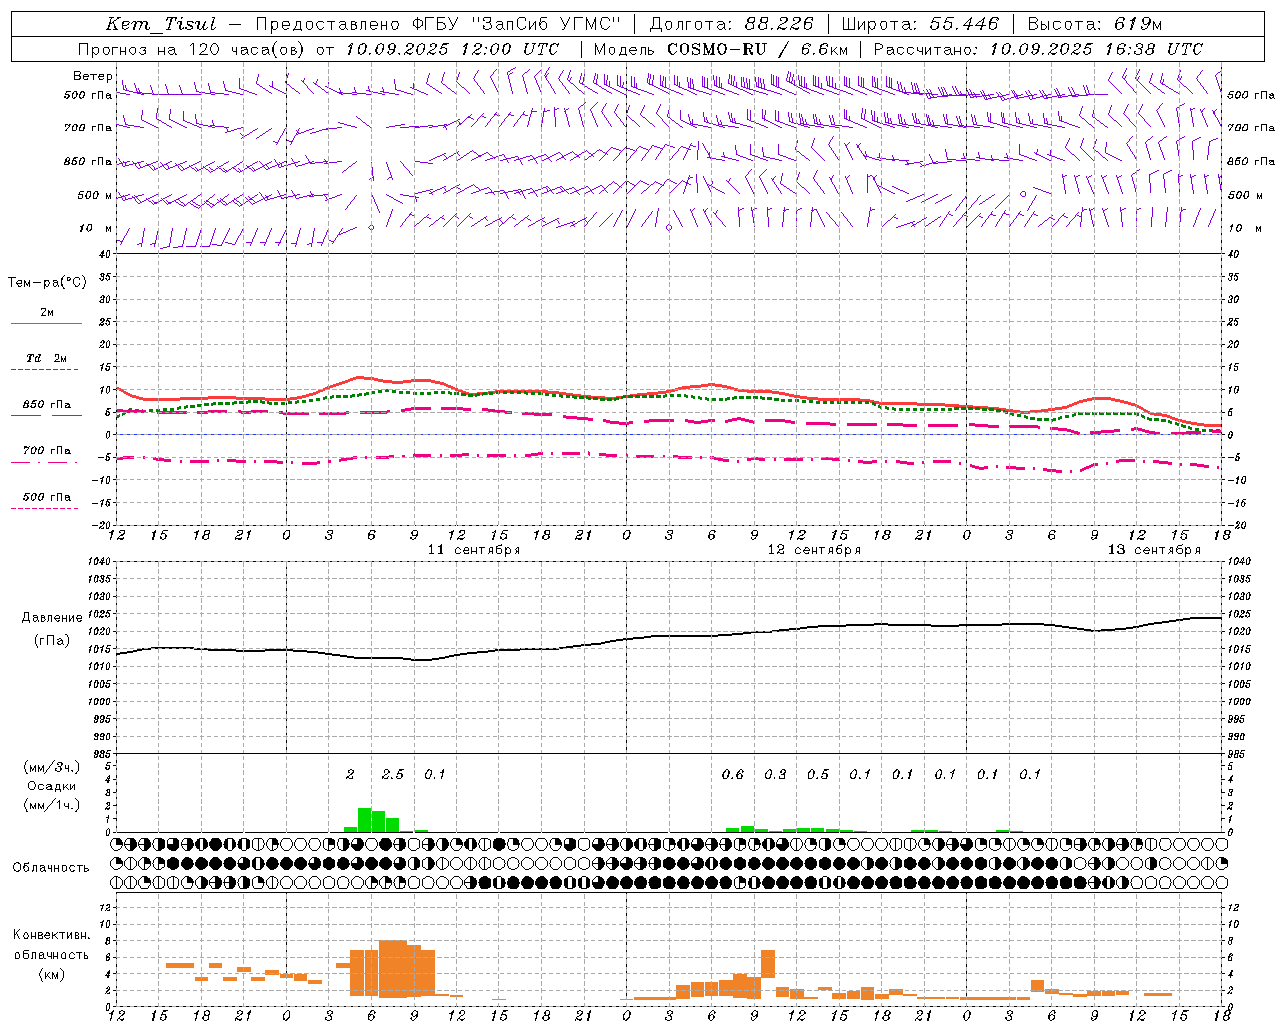Click the Облачность cloud cover label
The image size is (1280, 1024).
(x=51, y=867)
